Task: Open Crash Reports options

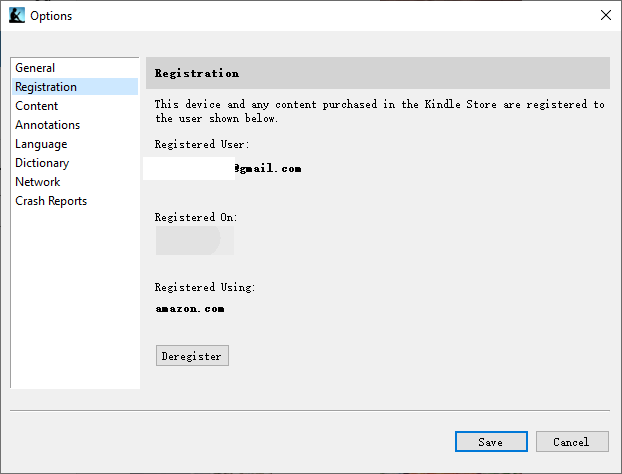Action: tap(75, 201)
